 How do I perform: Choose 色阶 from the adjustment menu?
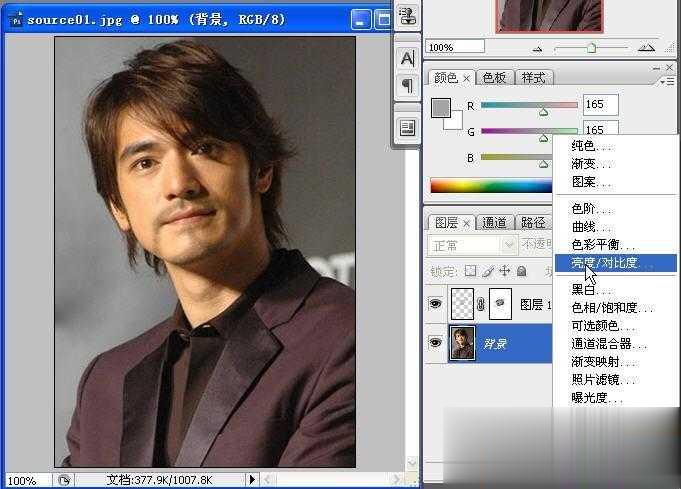616,209
